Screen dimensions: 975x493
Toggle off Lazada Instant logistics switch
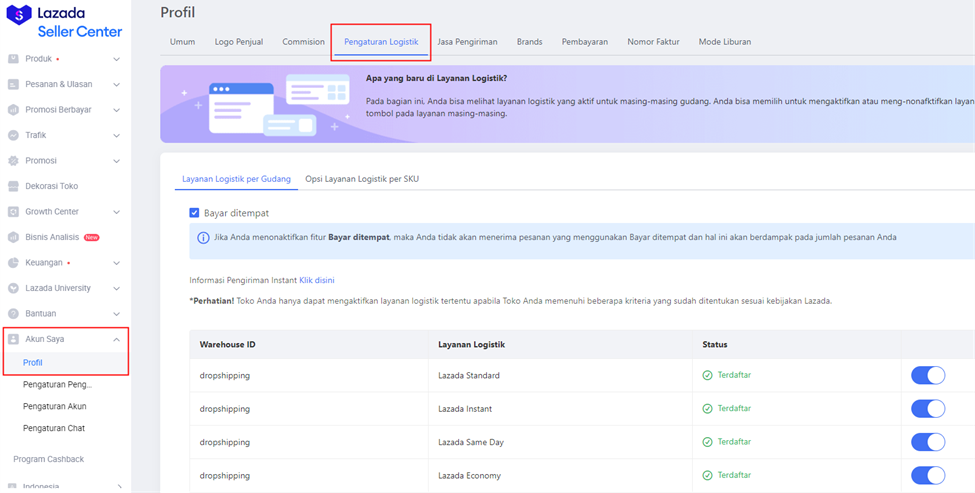click(928, 409)
